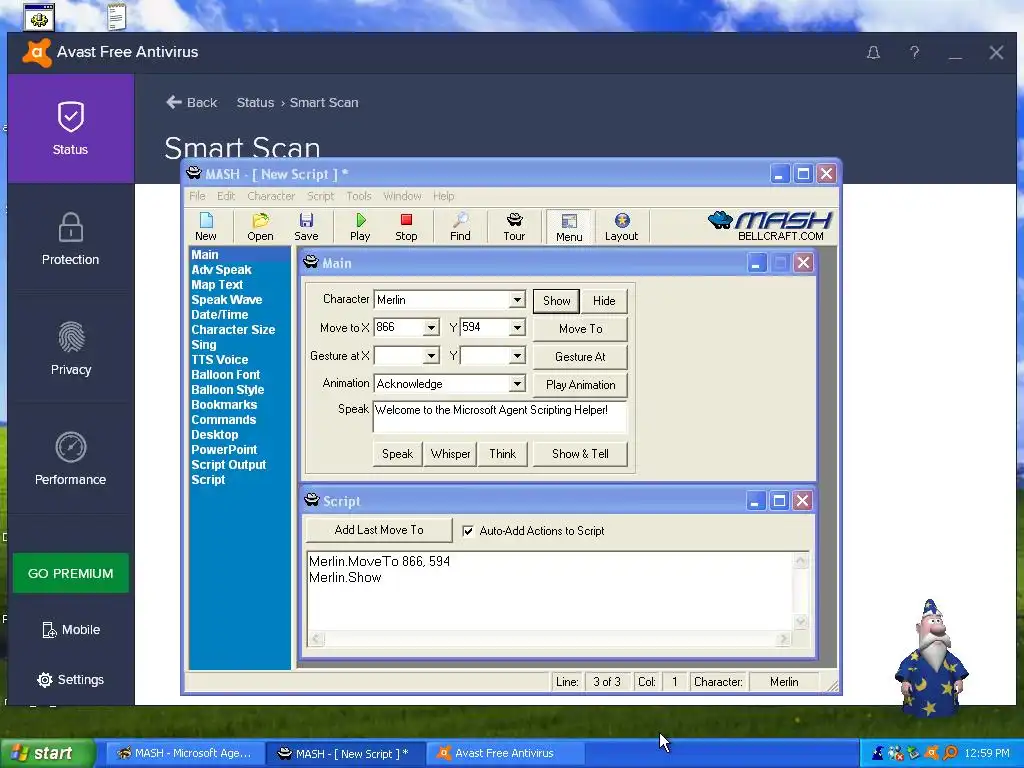Click the Play Animation button

pyautogui.click(x=581, y=385)
